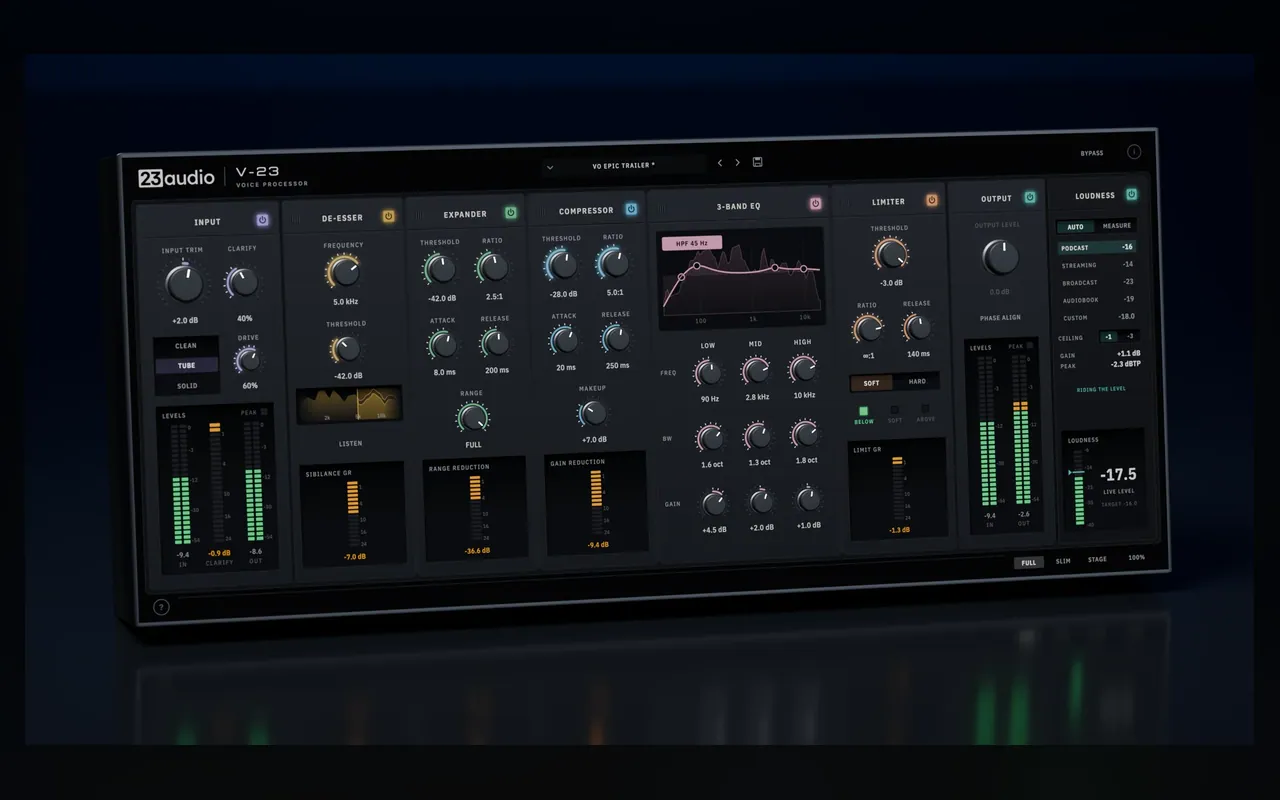Open the VO EPIC TRAILER preset name
The image size is (1280, 800).
pyautogui.click(x=624, y=165)
